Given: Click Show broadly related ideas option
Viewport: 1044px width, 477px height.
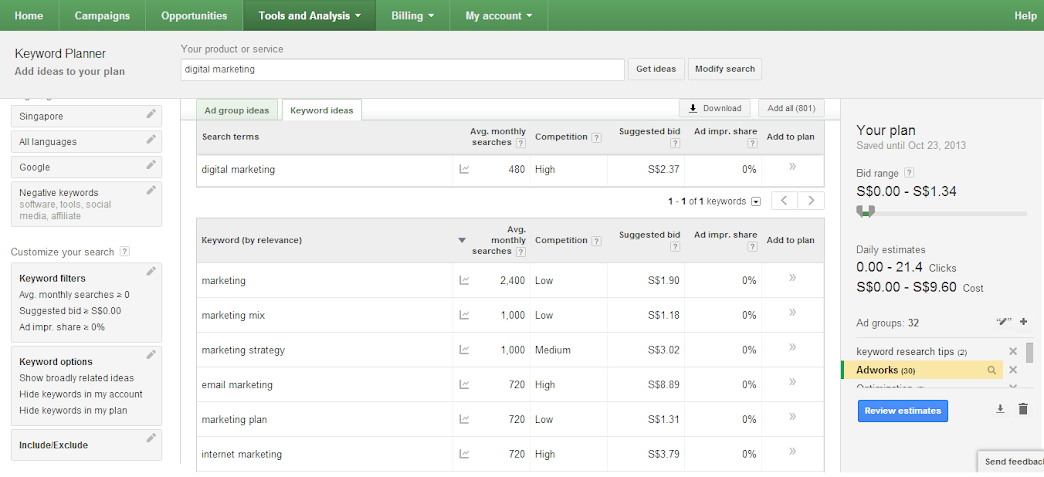Looking at the screenshot, I should [77, 378].
